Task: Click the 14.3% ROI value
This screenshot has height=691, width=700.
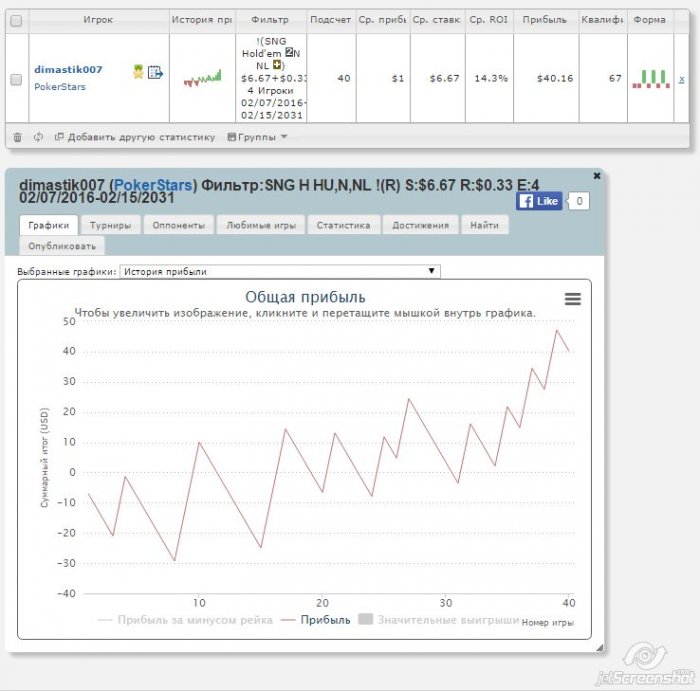Action: 491,79
